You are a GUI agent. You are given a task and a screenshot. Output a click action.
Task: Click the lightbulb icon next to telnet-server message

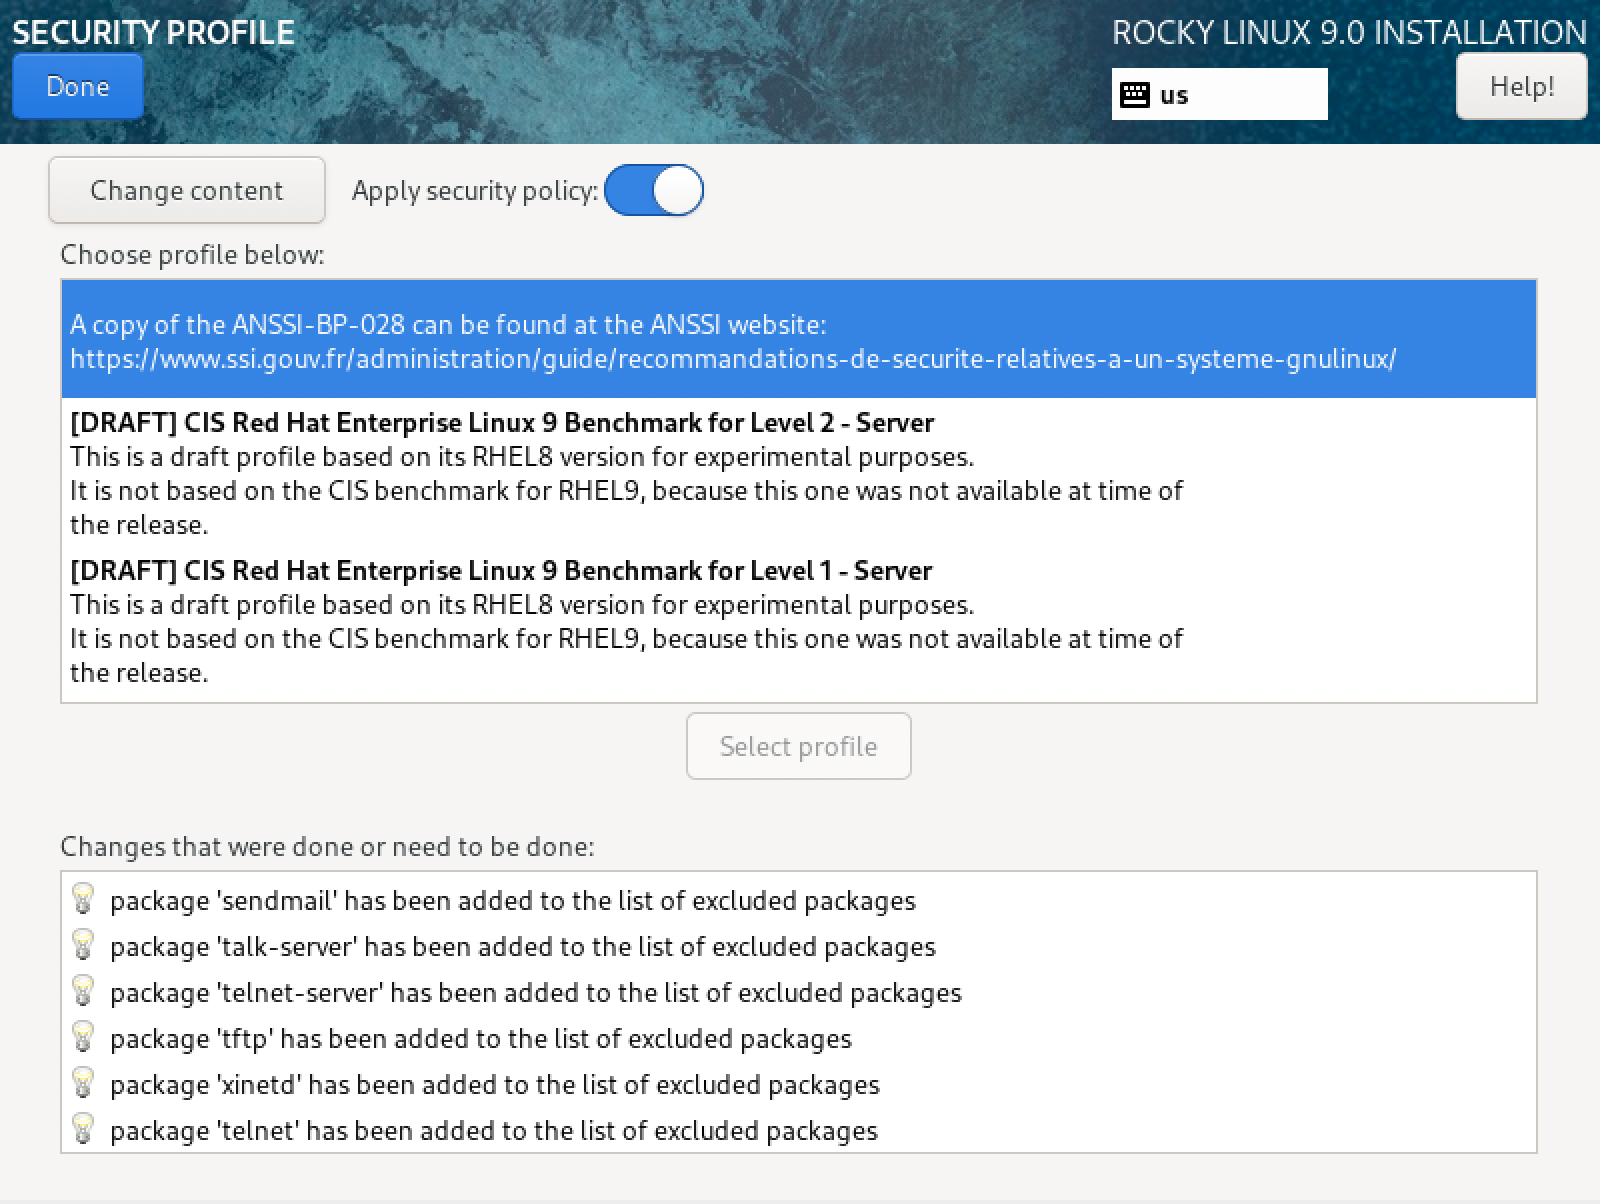(84, 991)
